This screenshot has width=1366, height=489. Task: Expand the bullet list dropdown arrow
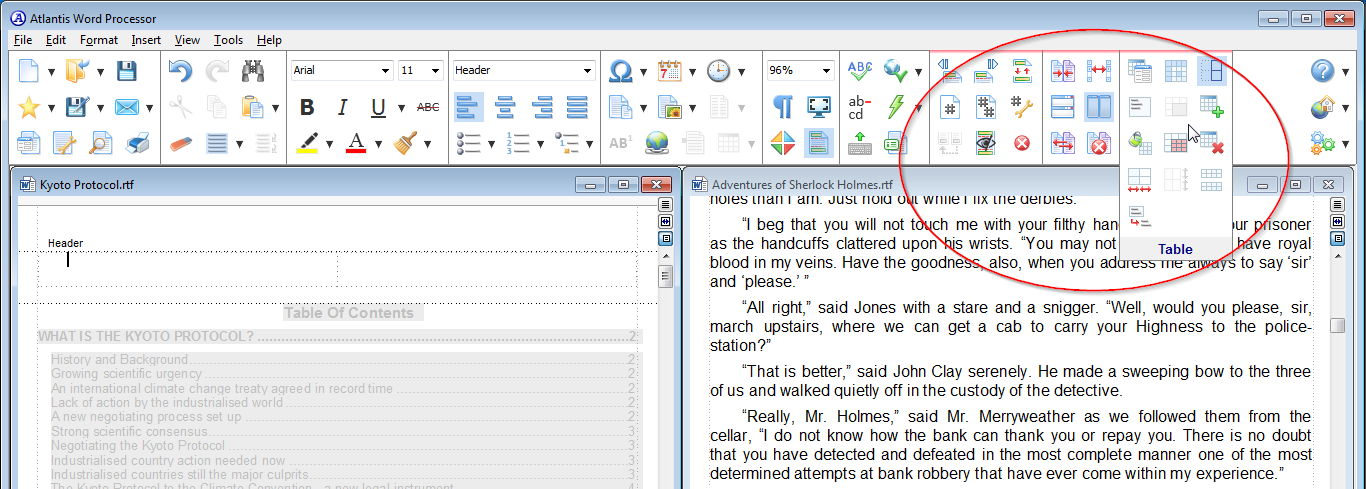coord(491,144)
